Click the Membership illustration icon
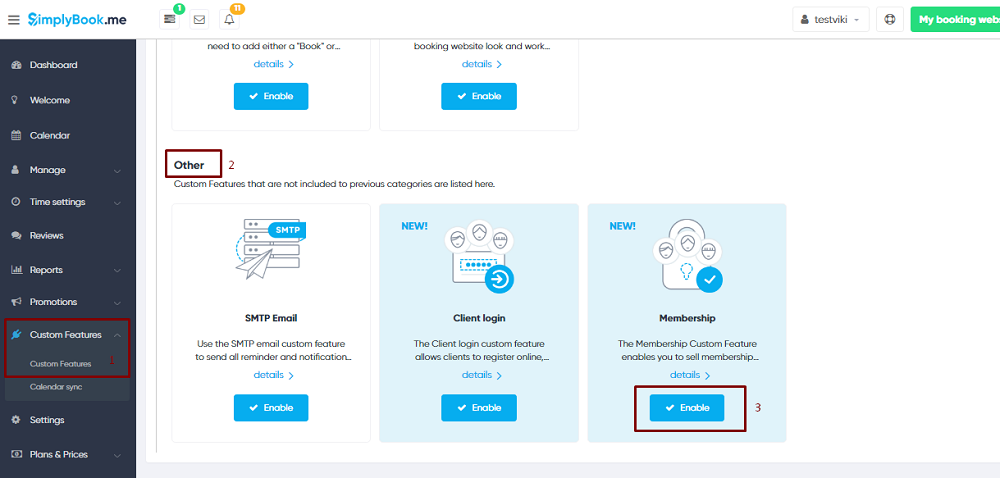 point(686,256)
